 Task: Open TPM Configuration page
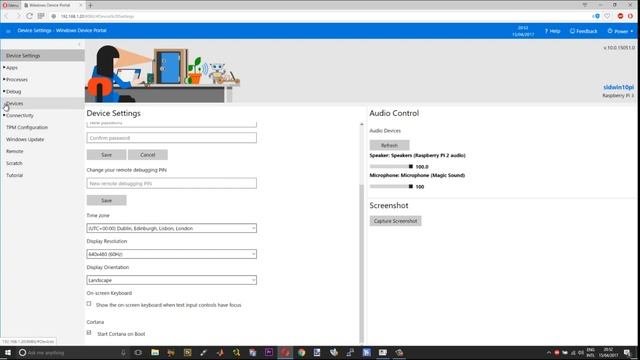(27, 127)
